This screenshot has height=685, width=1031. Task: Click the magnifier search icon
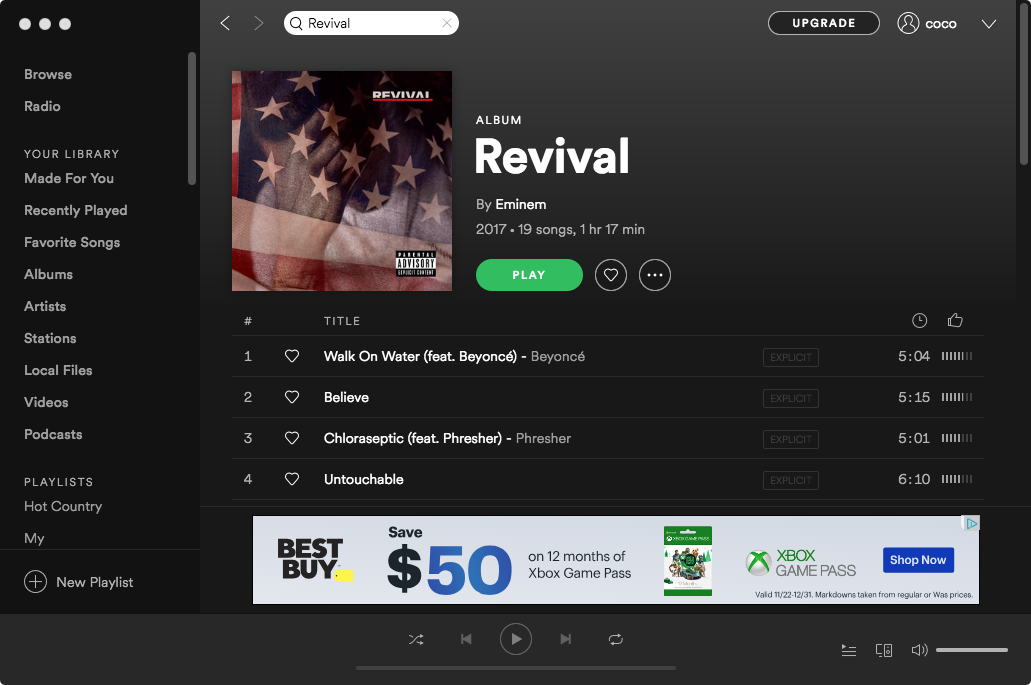[297, 24]
